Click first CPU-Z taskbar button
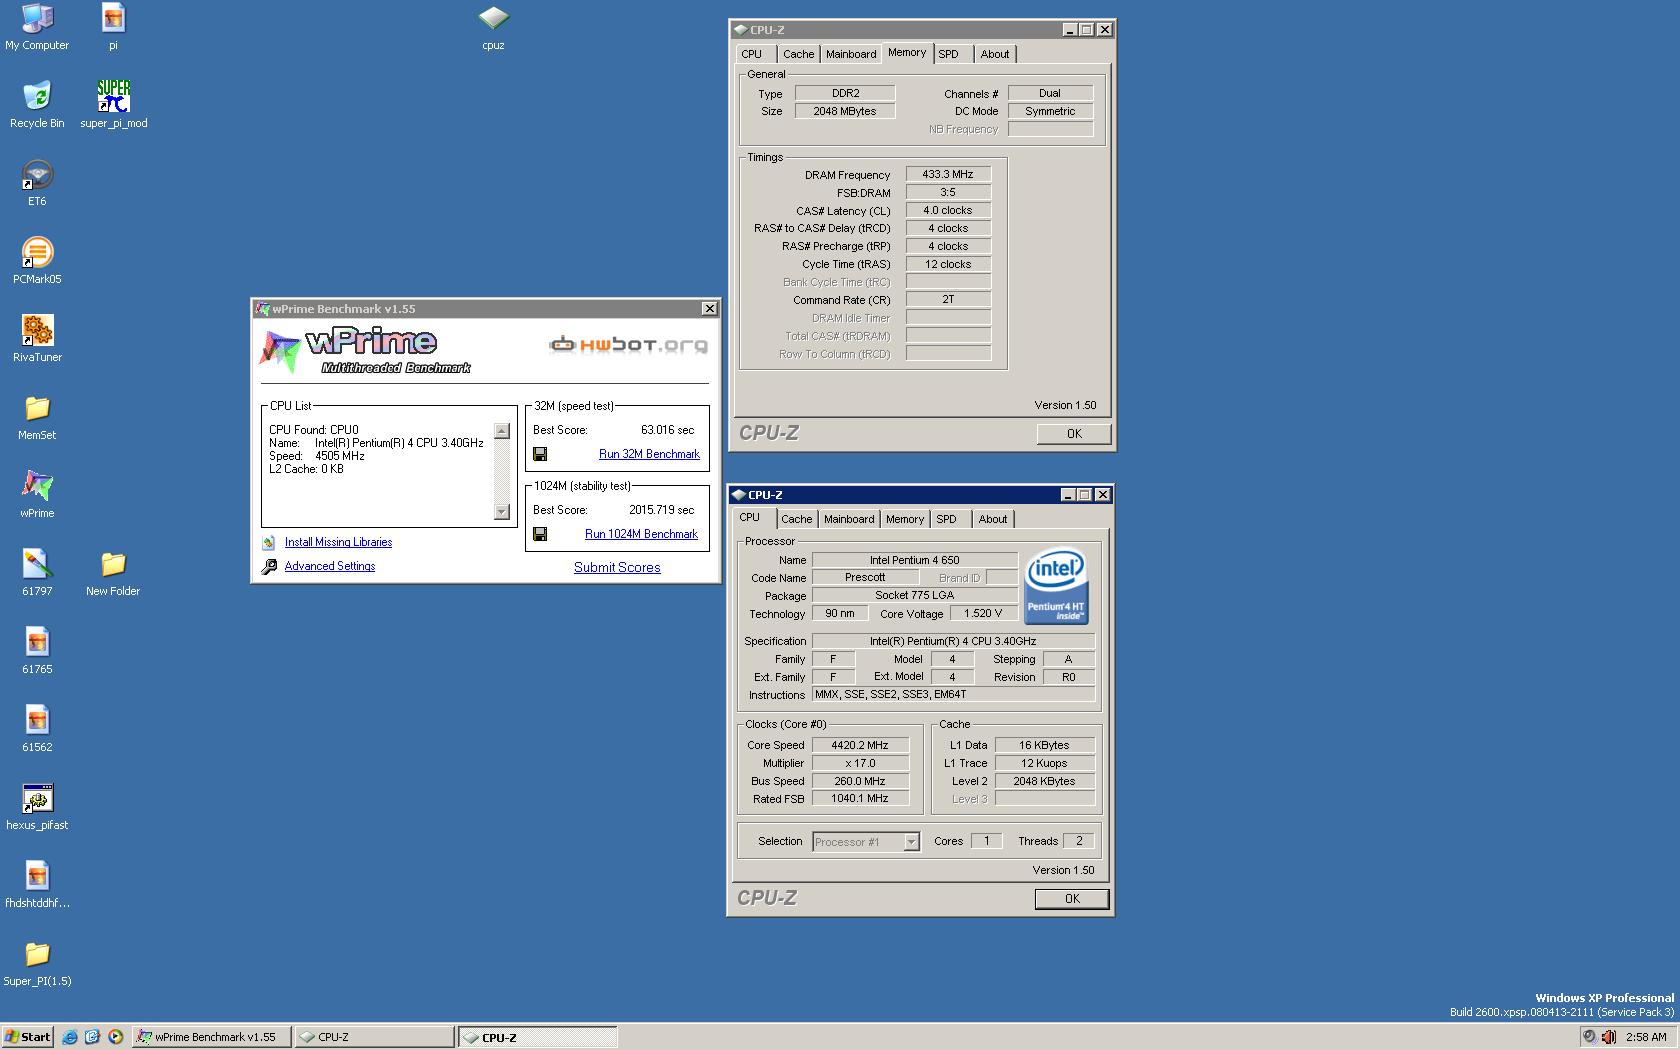The height and width of the screenshot is (1050, 1680). 375,1037
